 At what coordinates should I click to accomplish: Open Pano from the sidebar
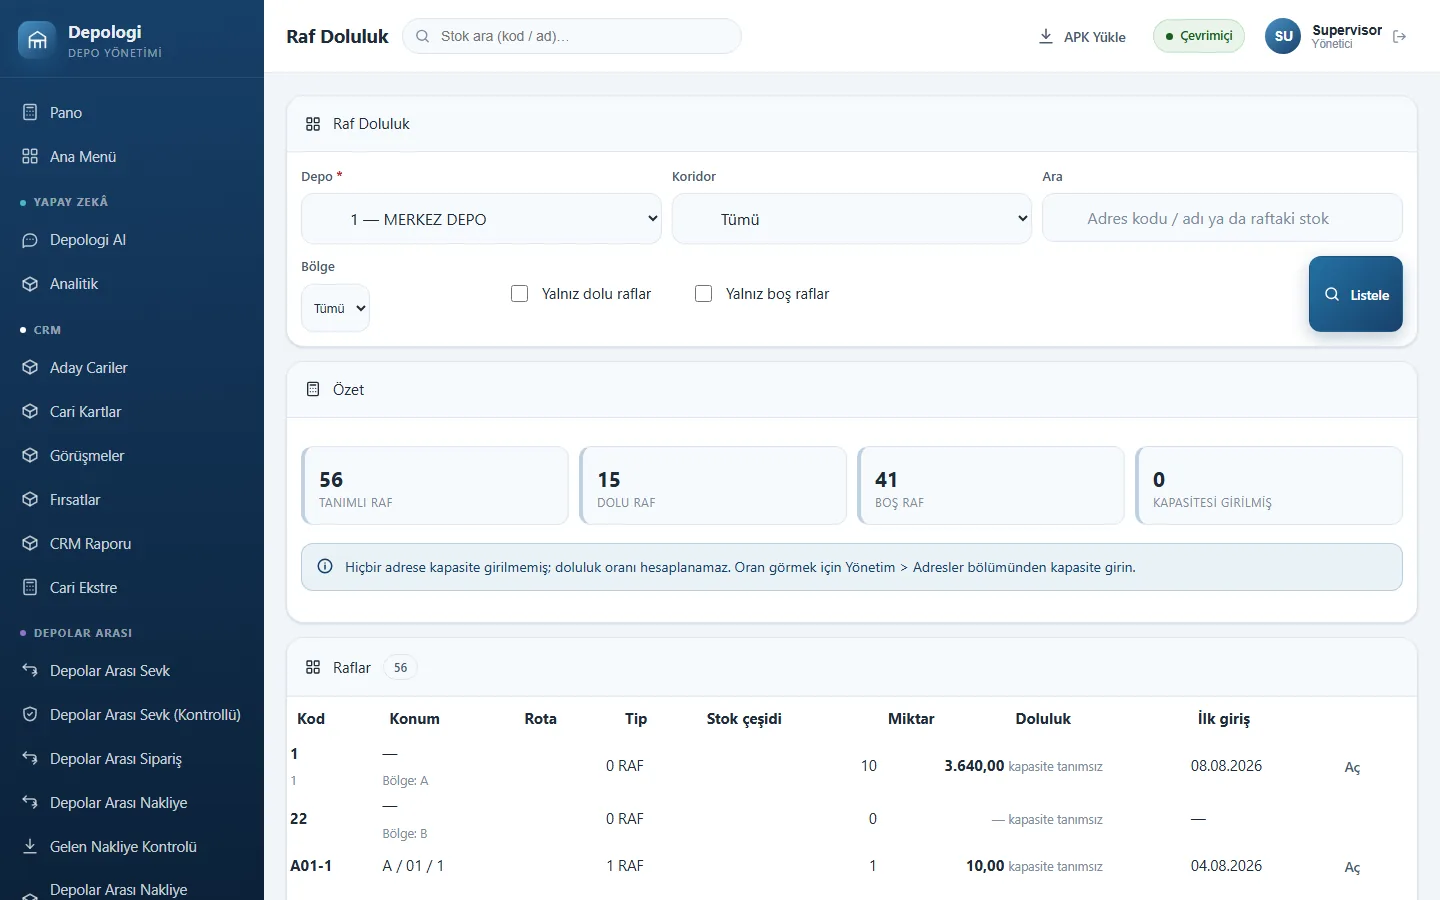[x=132, y=113]
